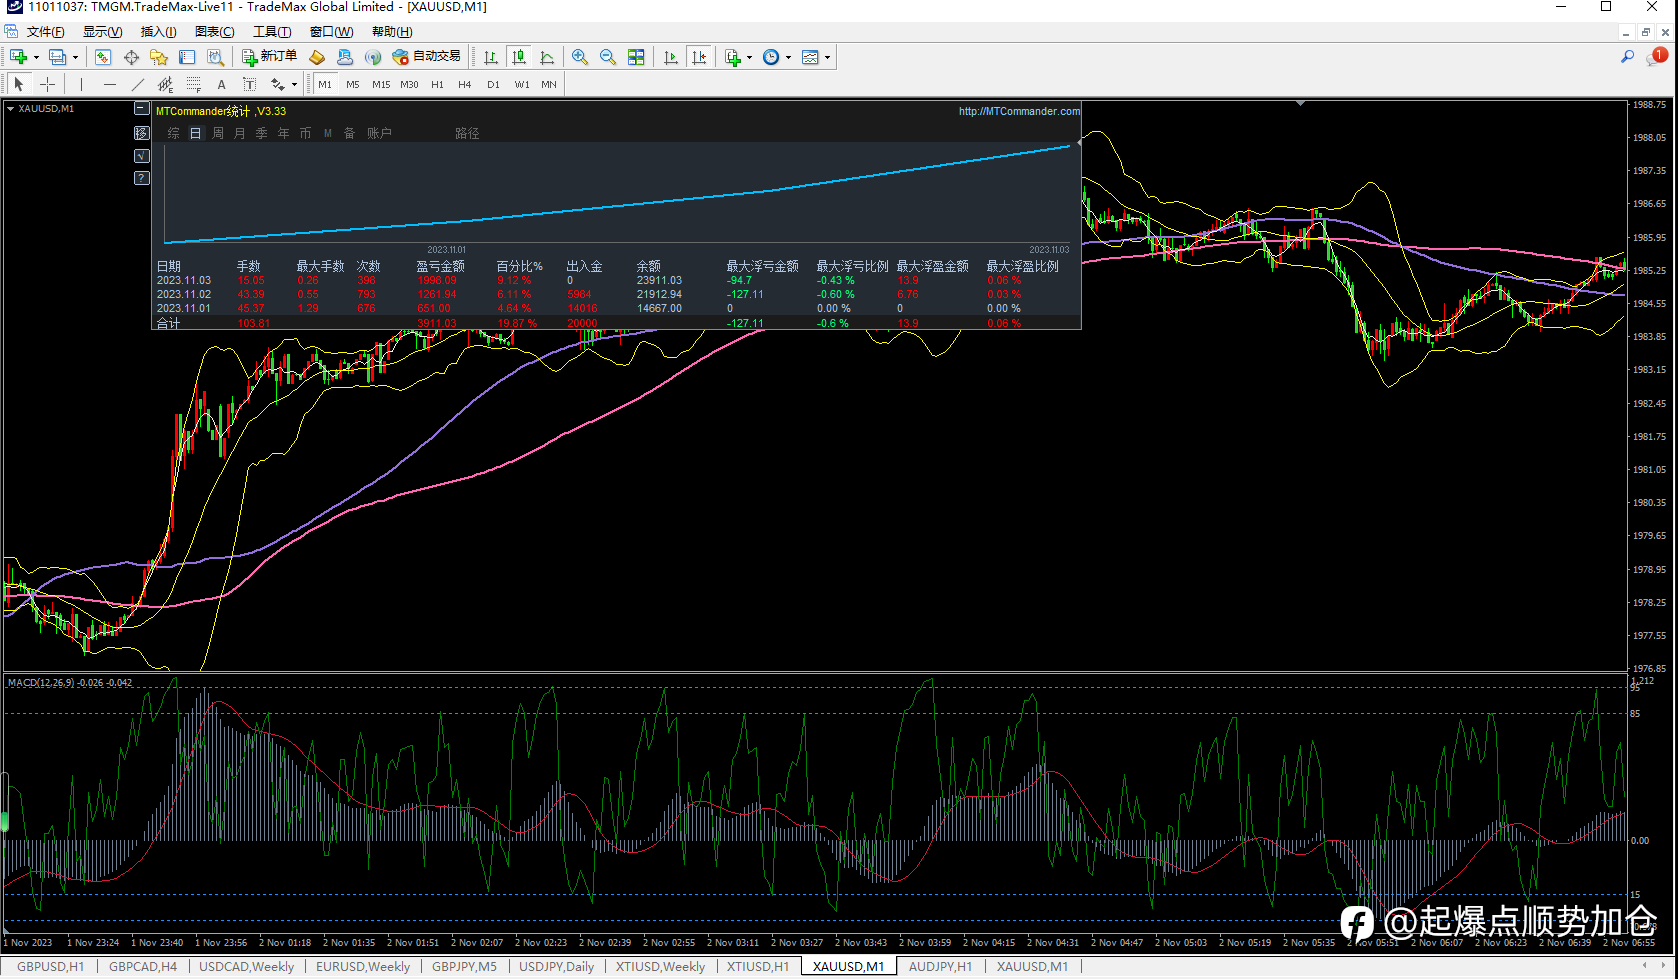This screenshot has width=1678, height=979.
Task: Zoom in on the chart
Action: coord(580,57)
